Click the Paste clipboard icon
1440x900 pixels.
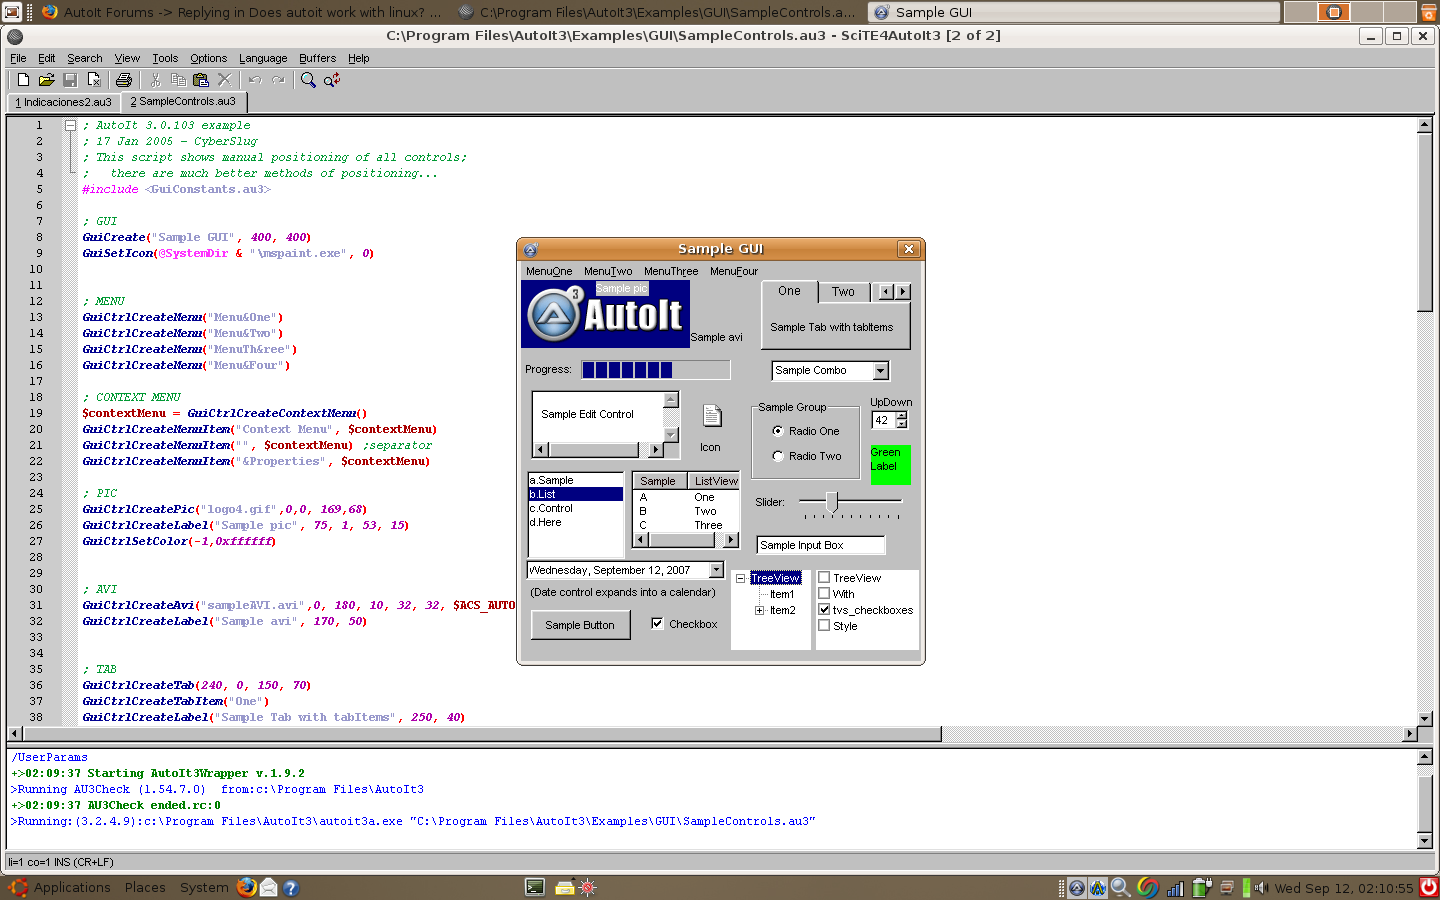[x=201, y=80]
